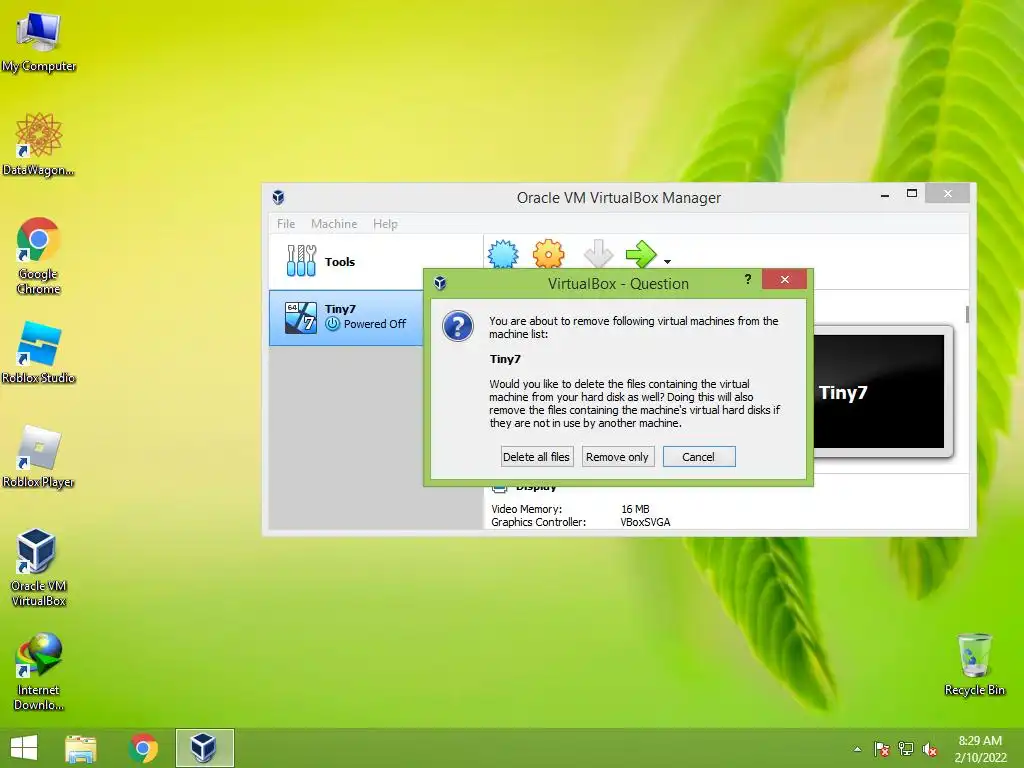Click the Google Chrome desktop shortcut
This screenshot has width=1024, height=768.
click(39, 255)
